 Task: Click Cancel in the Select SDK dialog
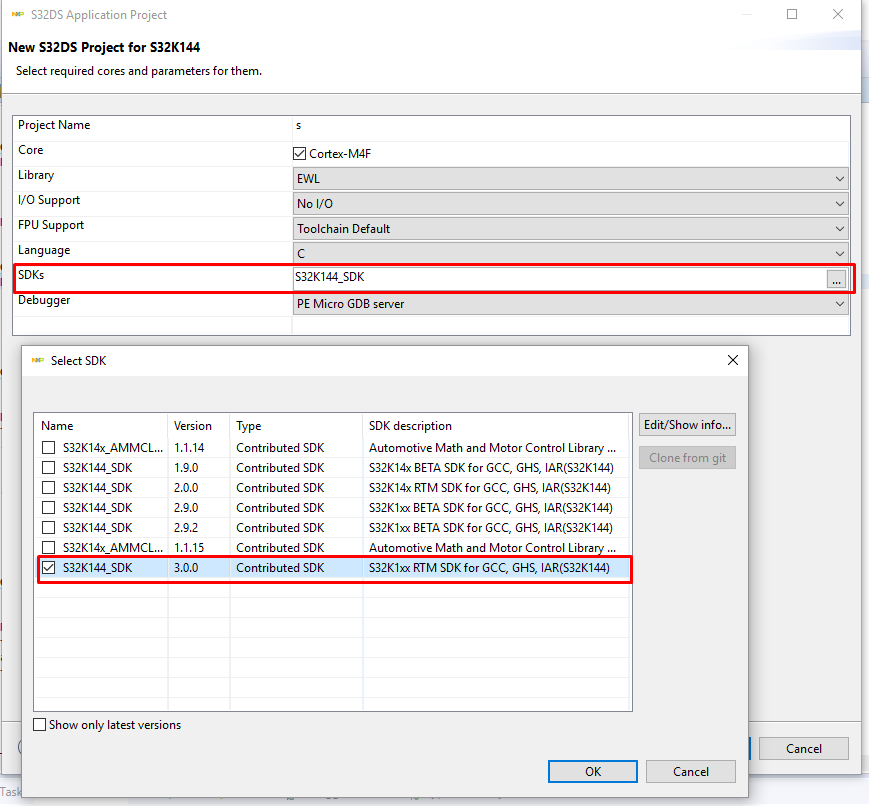pos(691,772)
